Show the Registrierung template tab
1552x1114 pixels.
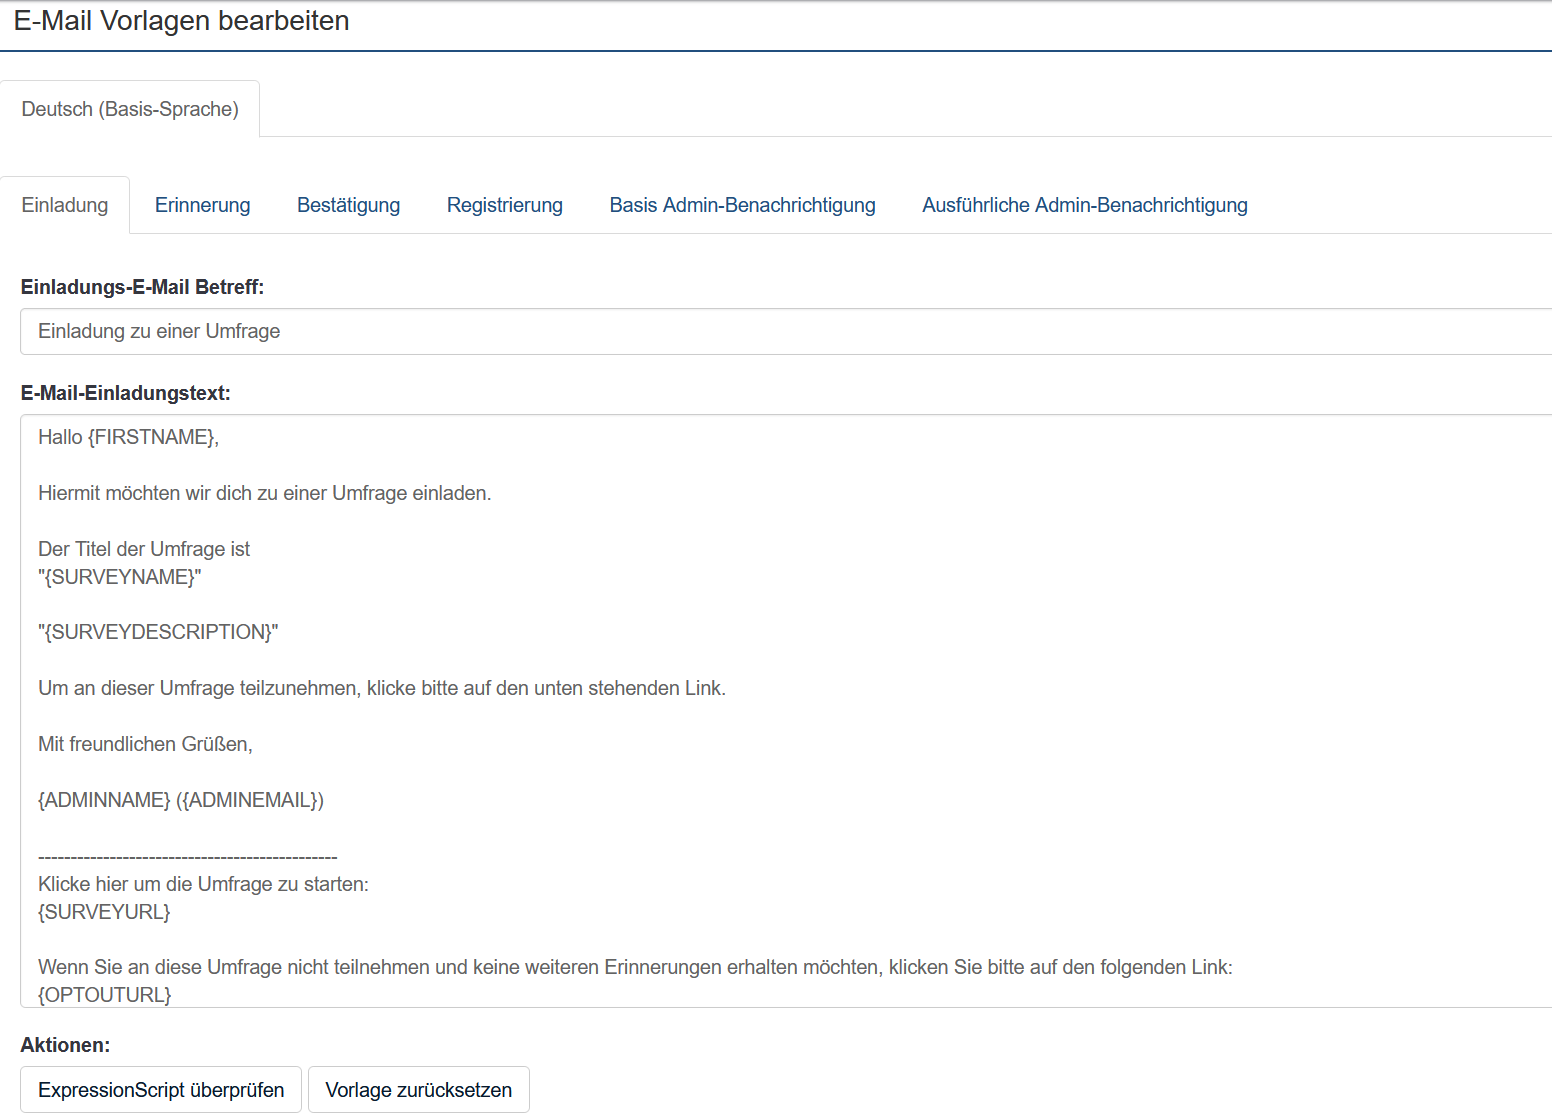click(x=504, y=205)
